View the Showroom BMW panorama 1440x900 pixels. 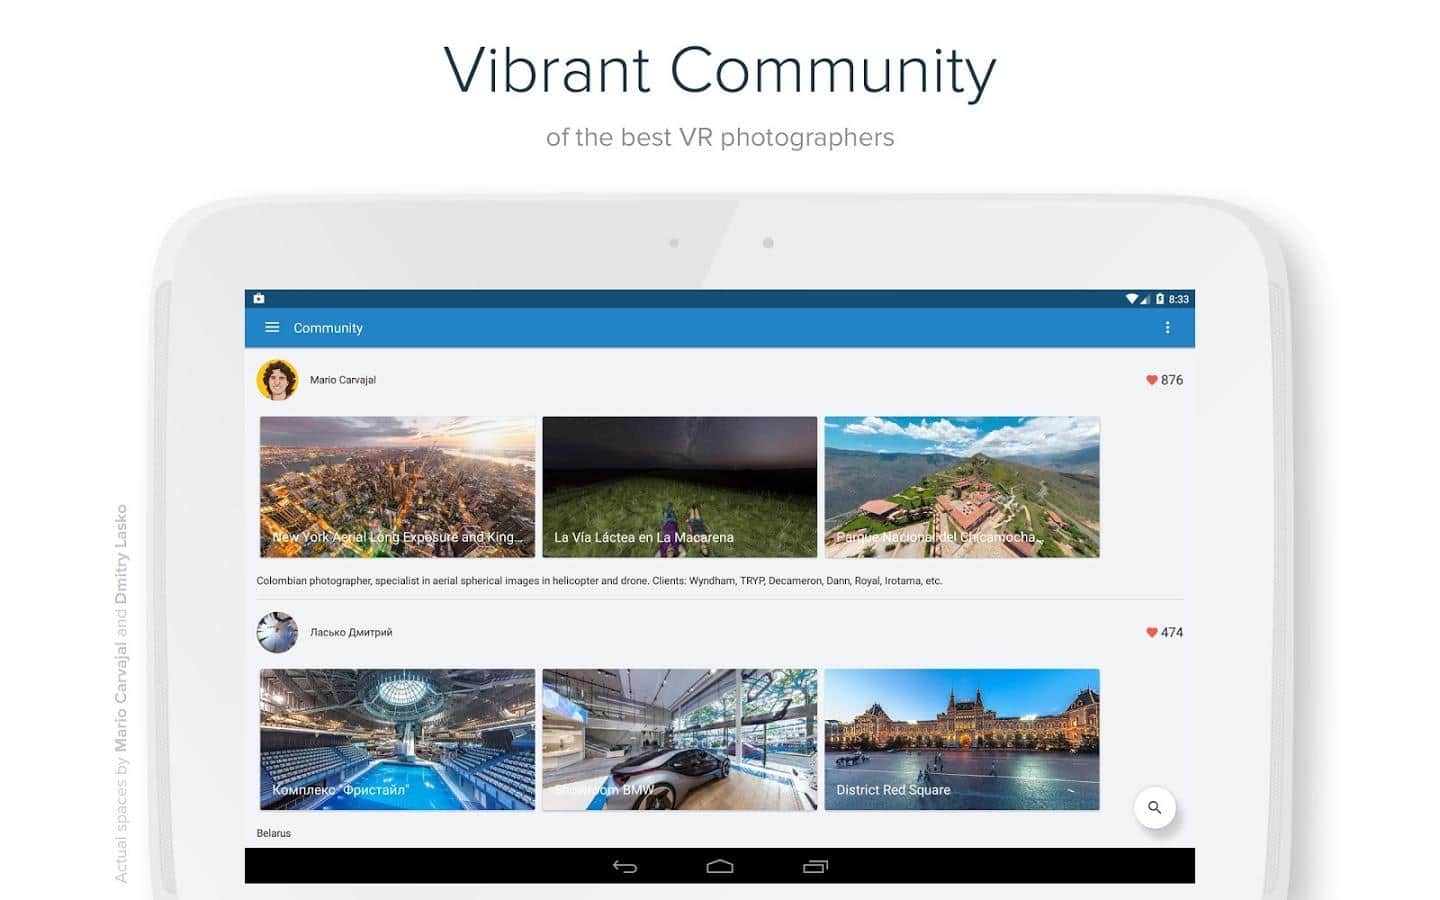pos(679,739)
